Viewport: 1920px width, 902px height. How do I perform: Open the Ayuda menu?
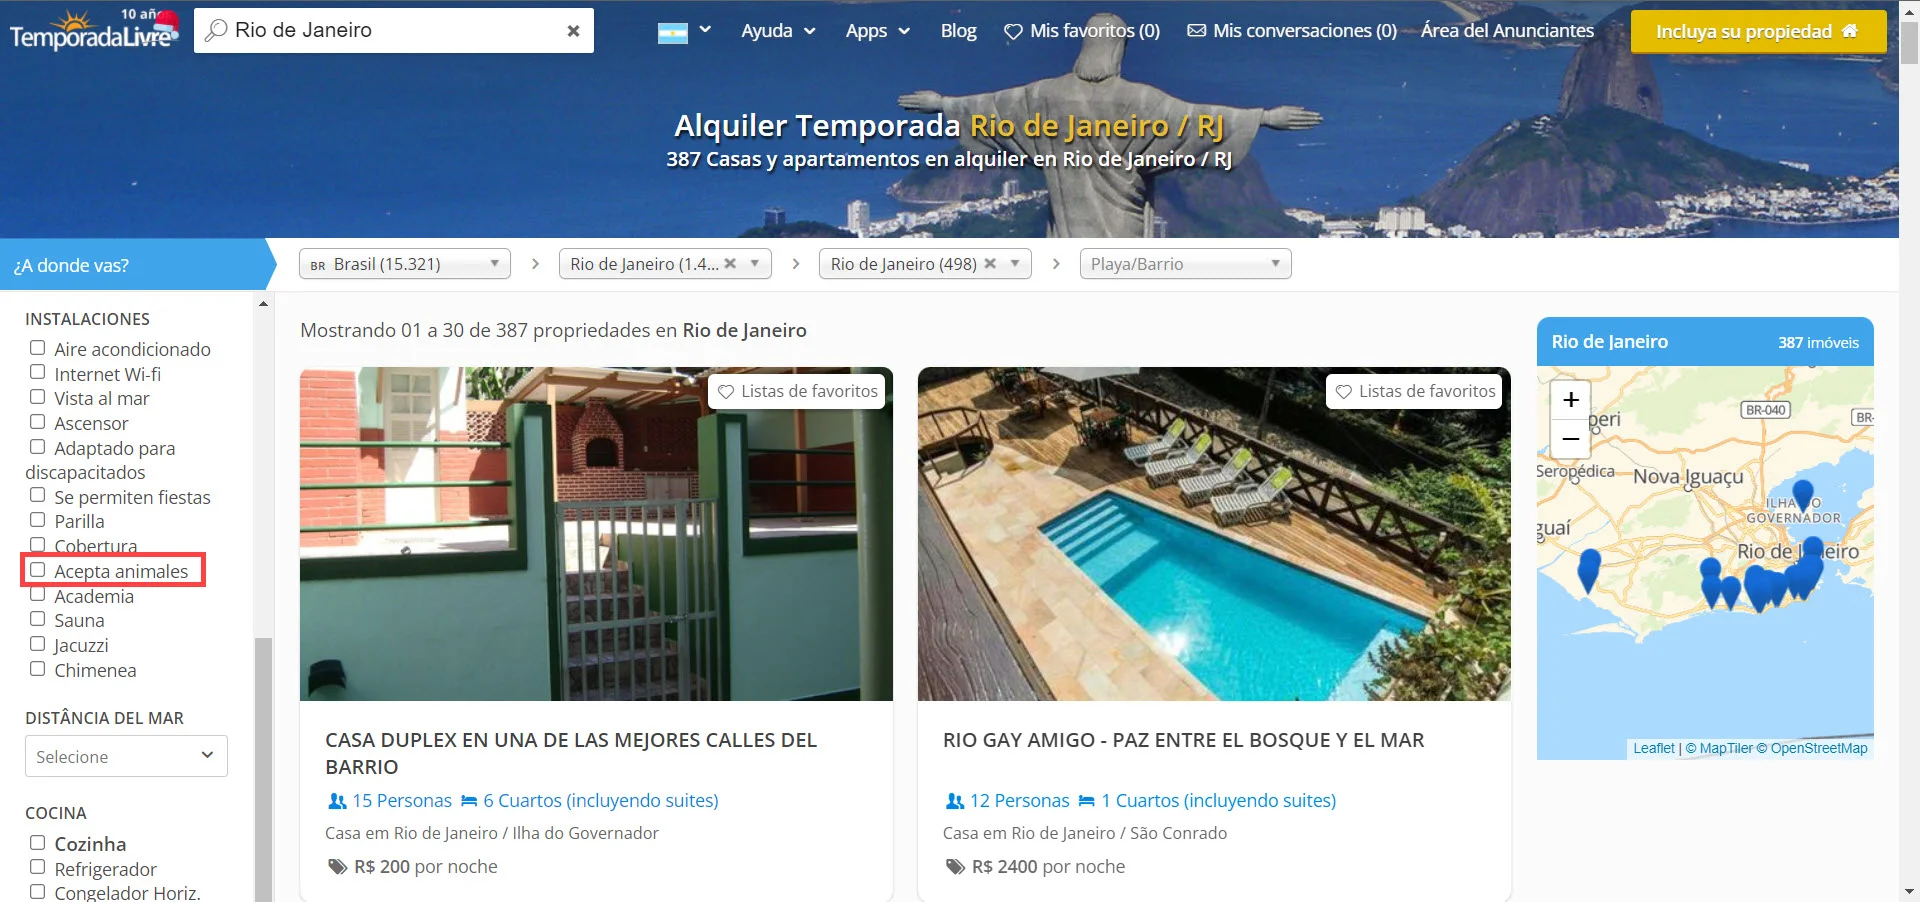[x=778, y=31]
